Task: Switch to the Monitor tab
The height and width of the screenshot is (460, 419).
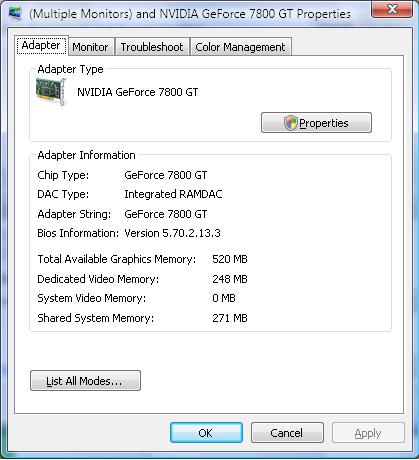Action: tap(90, 47)
